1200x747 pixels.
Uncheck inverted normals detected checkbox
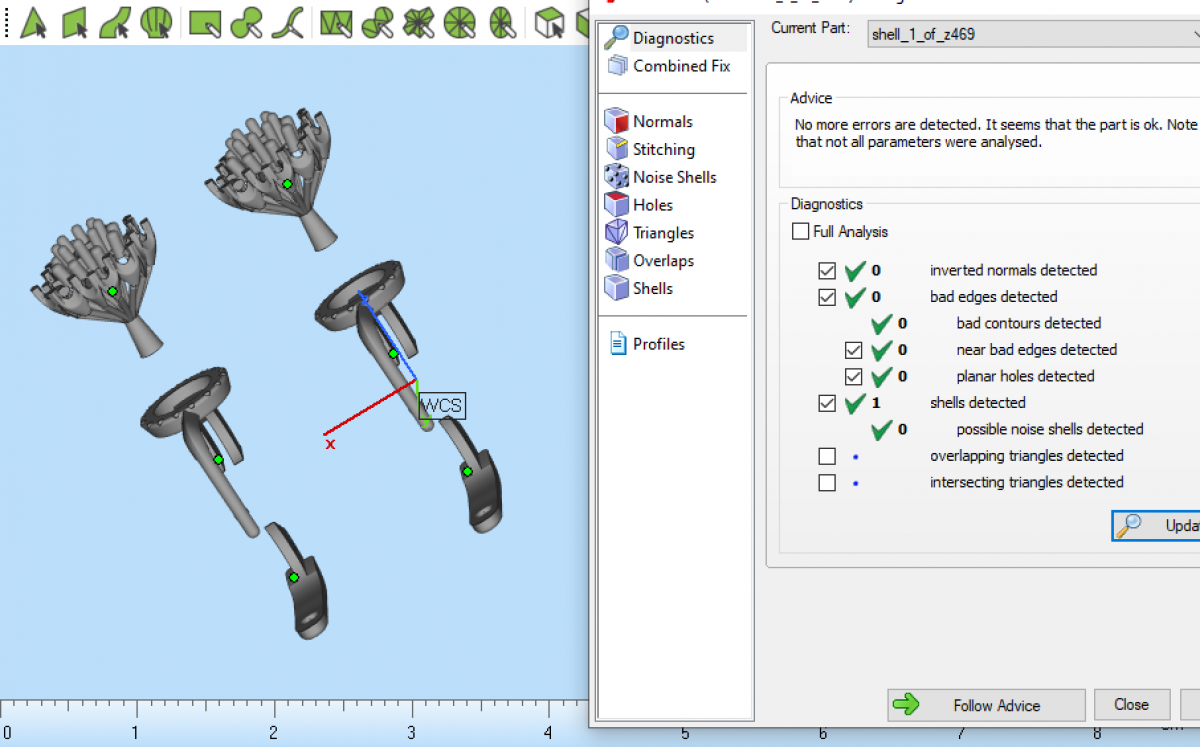(827, 271)
